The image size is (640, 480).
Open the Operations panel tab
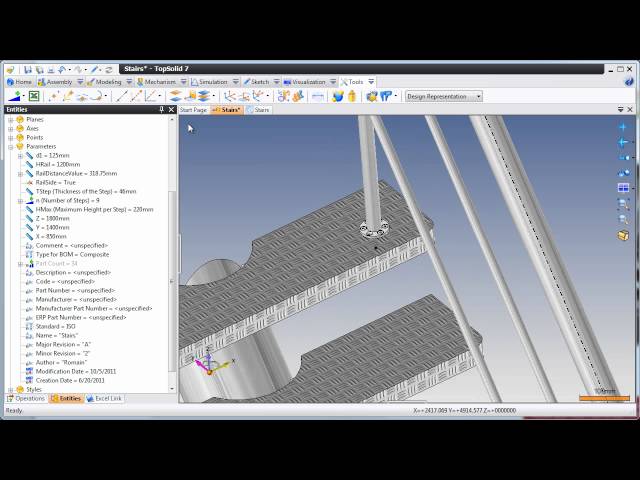click(x=27, y=399)
